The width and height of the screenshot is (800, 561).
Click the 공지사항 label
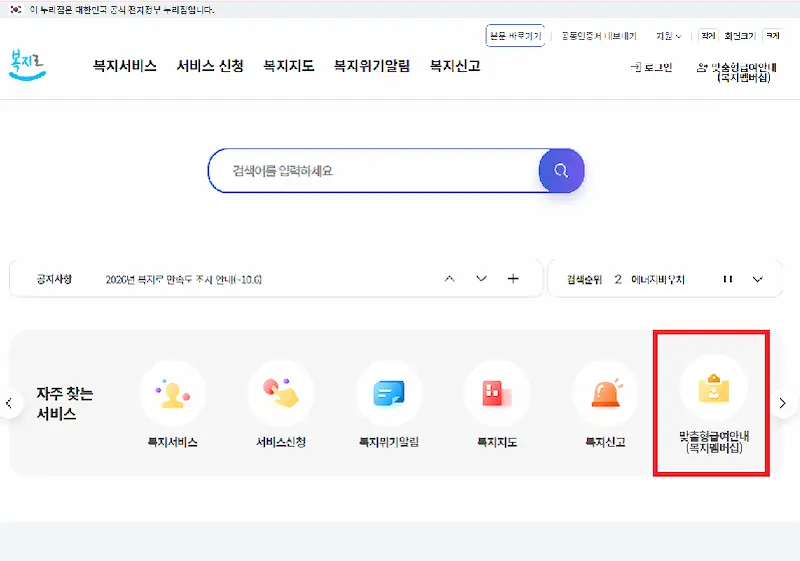coord(54,279)
